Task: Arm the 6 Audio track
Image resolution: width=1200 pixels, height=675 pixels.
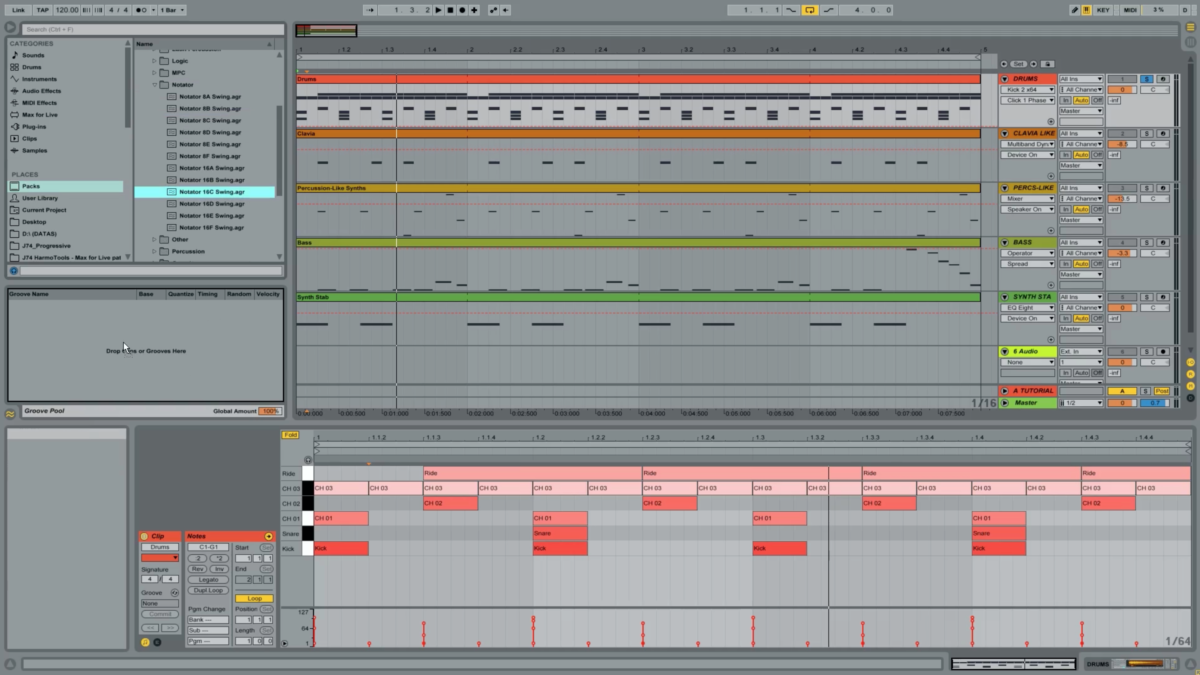Action: (1163, 352)
